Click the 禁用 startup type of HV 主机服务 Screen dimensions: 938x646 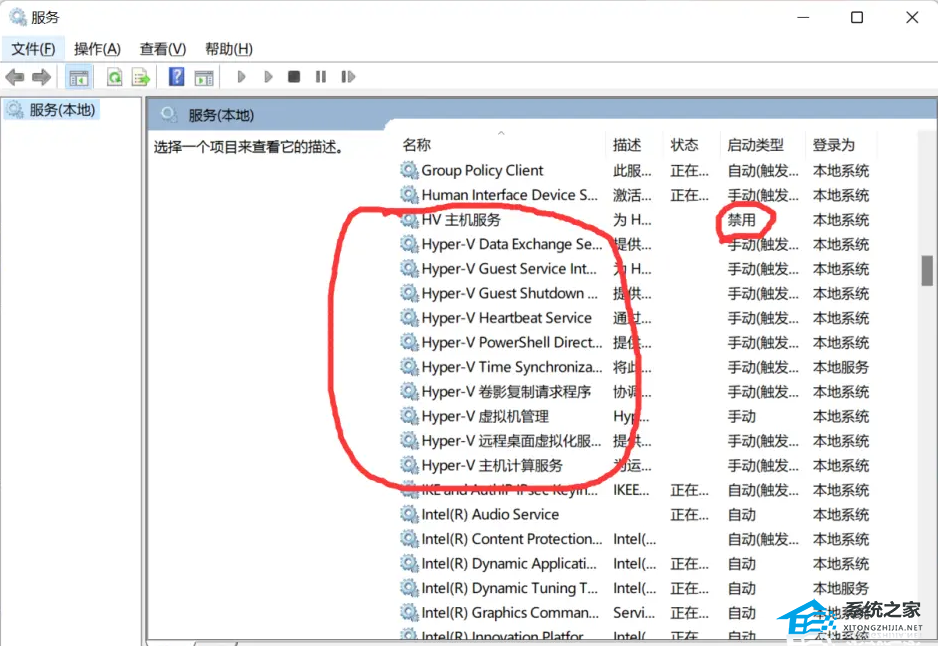(742, 220)
